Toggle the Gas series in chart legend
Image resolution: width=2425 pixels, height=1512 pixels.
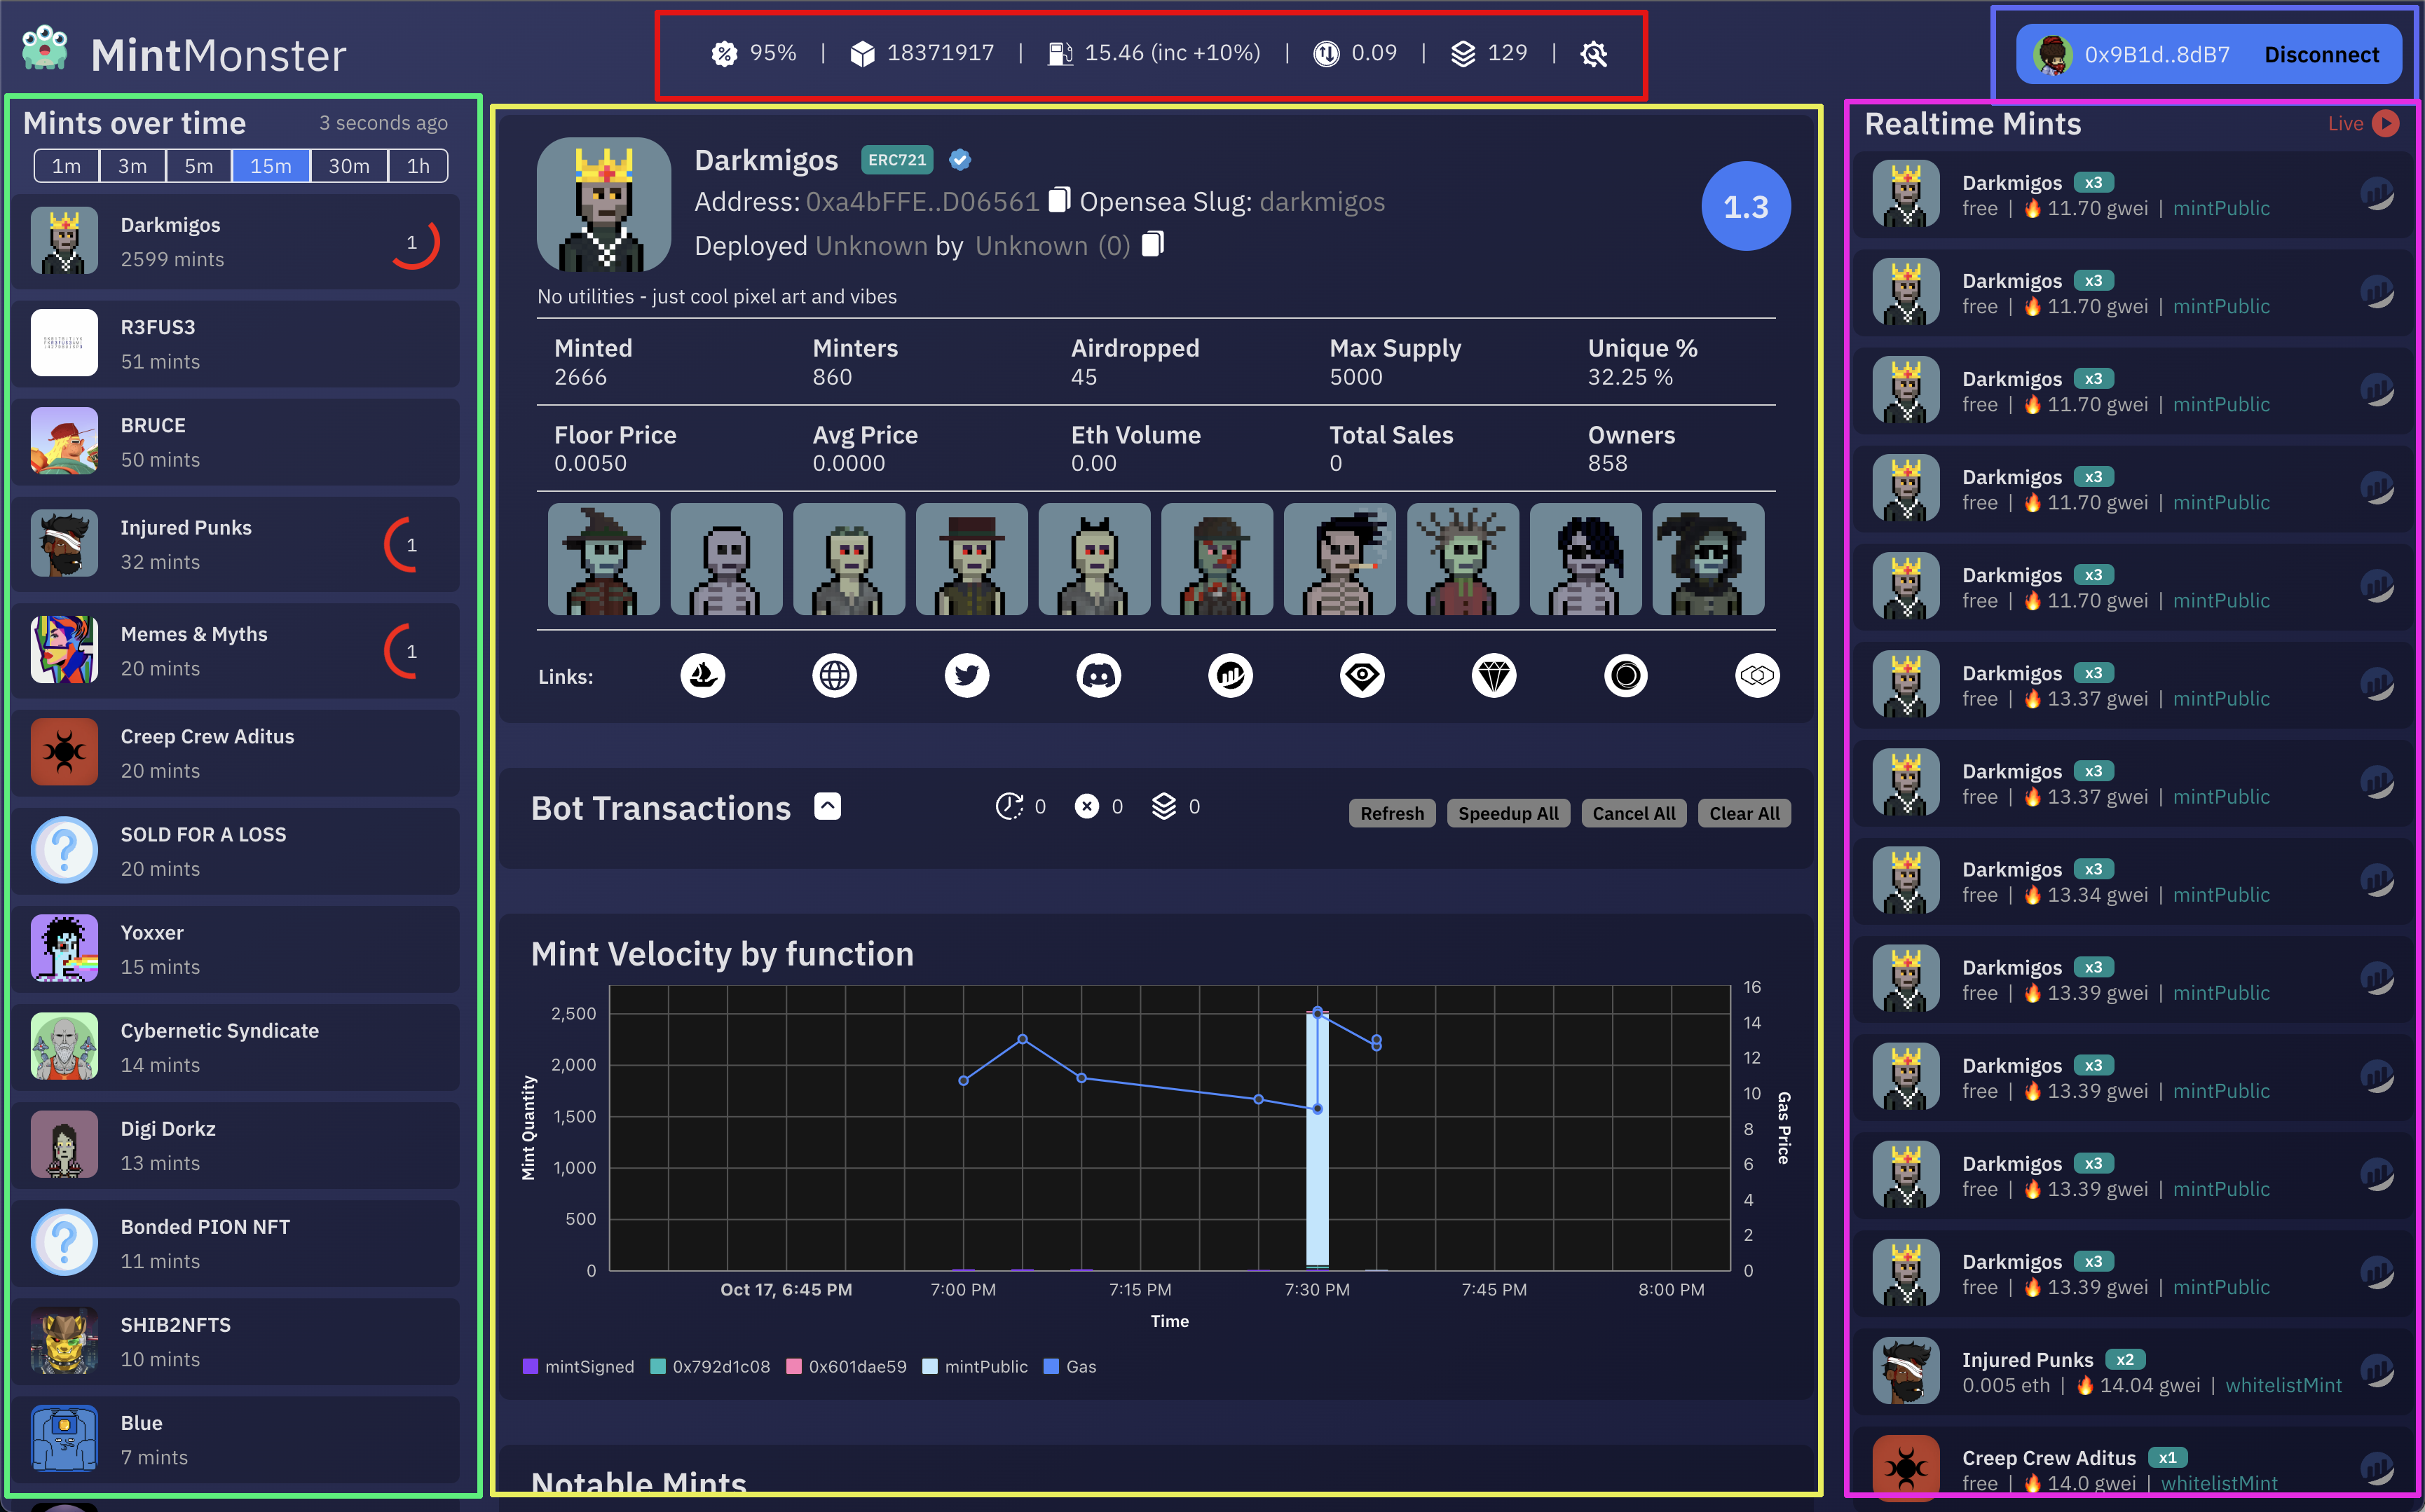1080,1367
